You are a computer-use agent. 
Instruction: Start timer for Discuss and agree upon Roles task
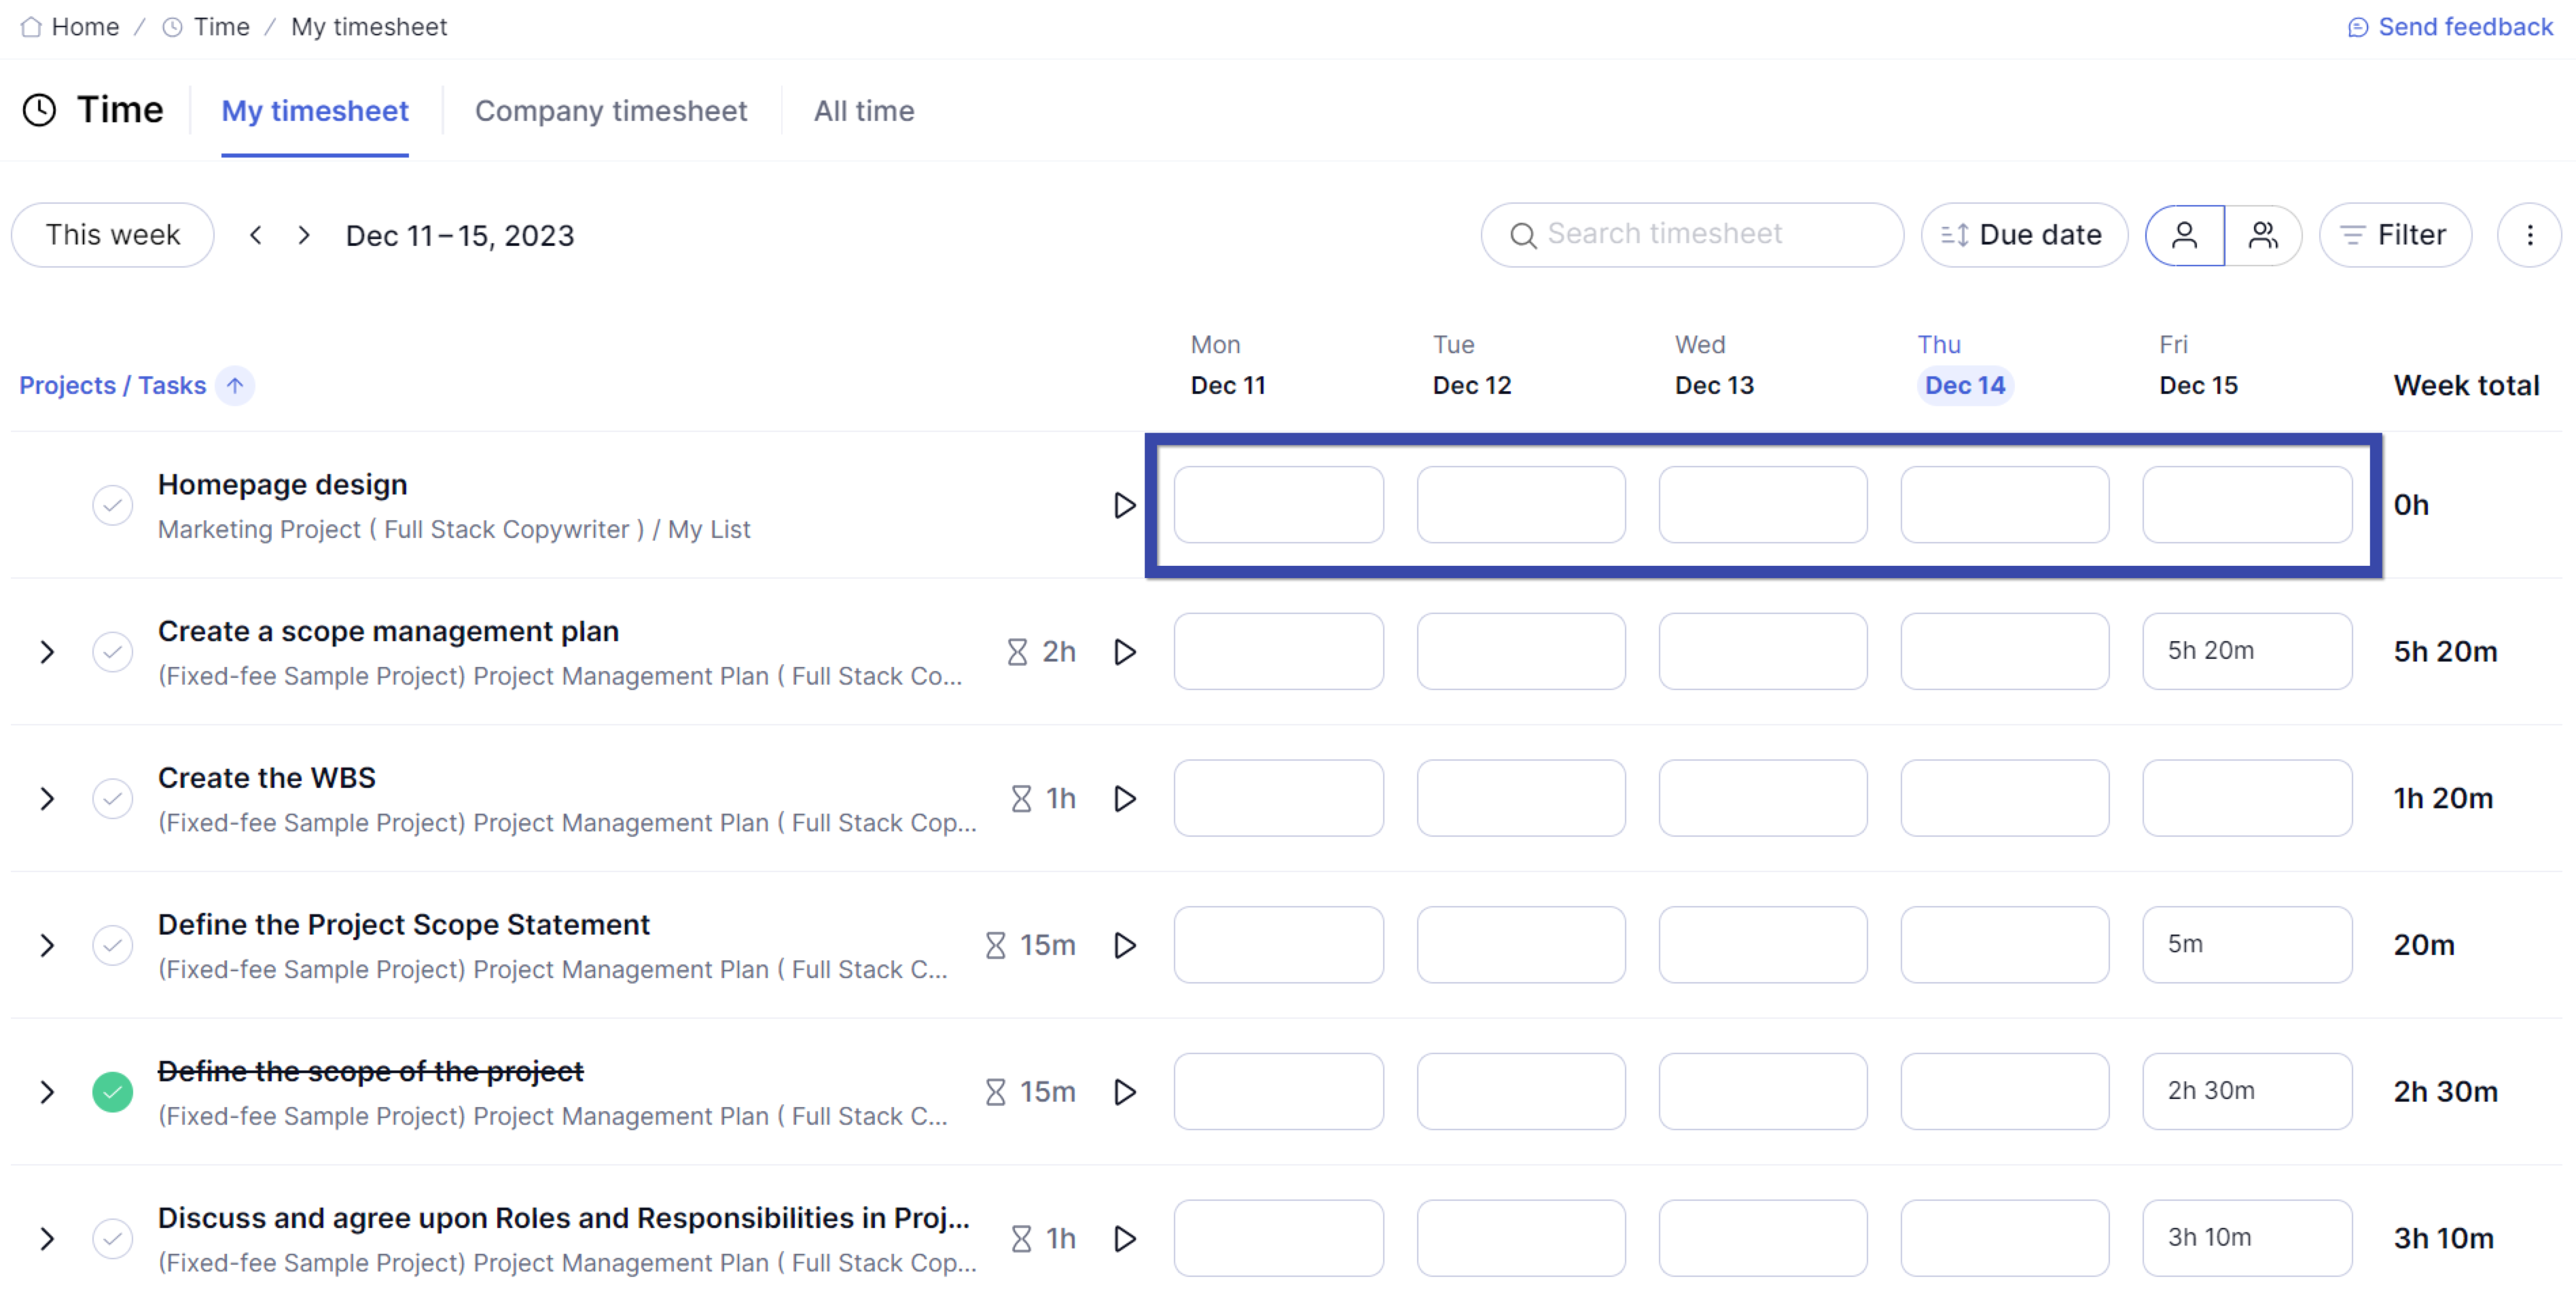(1124, 1238)
